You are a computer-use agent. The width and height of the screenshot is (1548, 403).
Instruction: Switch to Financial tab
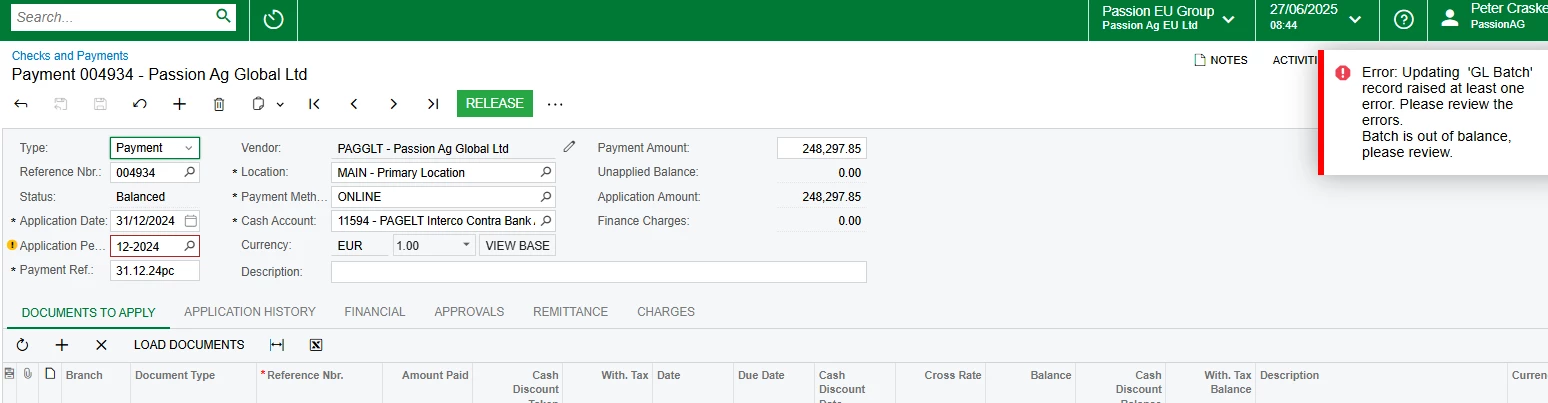pos(375,312)
